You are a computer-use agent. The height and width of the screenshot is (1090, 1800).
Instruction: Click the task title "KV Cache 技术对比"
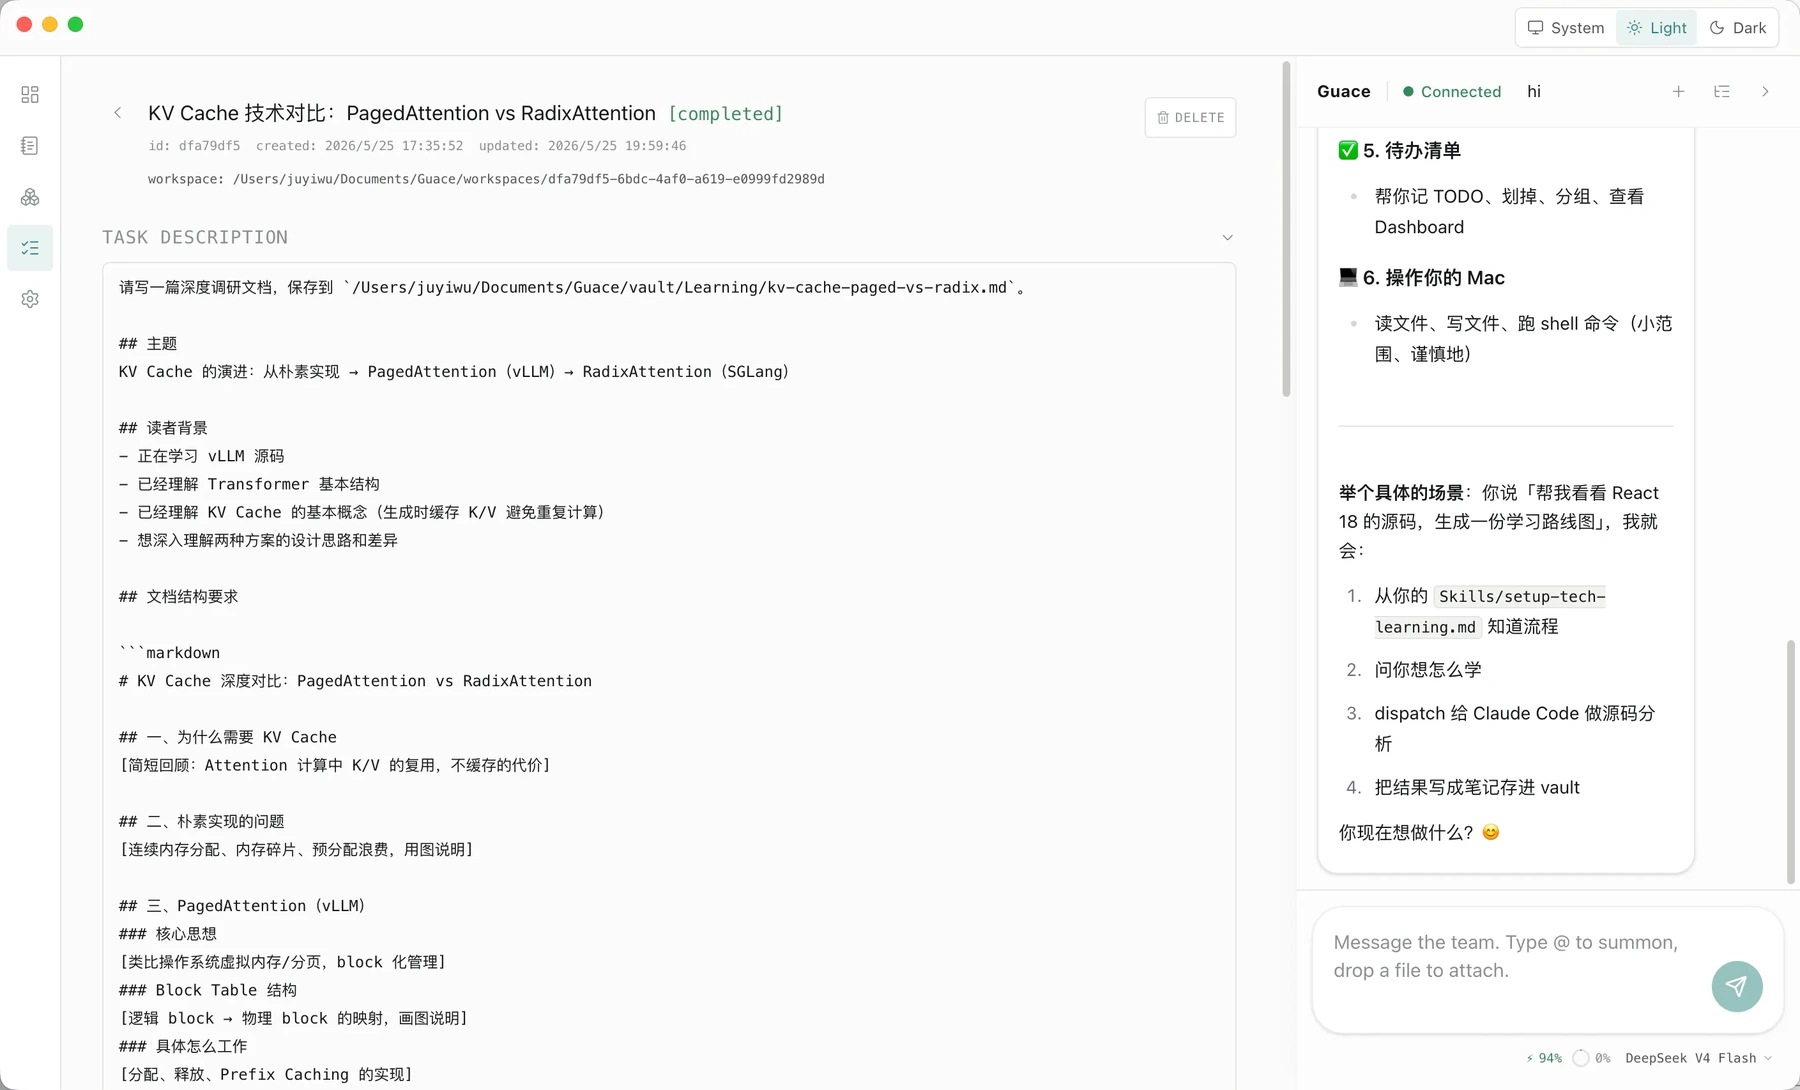pyautogui.click(x=402, y=114)
